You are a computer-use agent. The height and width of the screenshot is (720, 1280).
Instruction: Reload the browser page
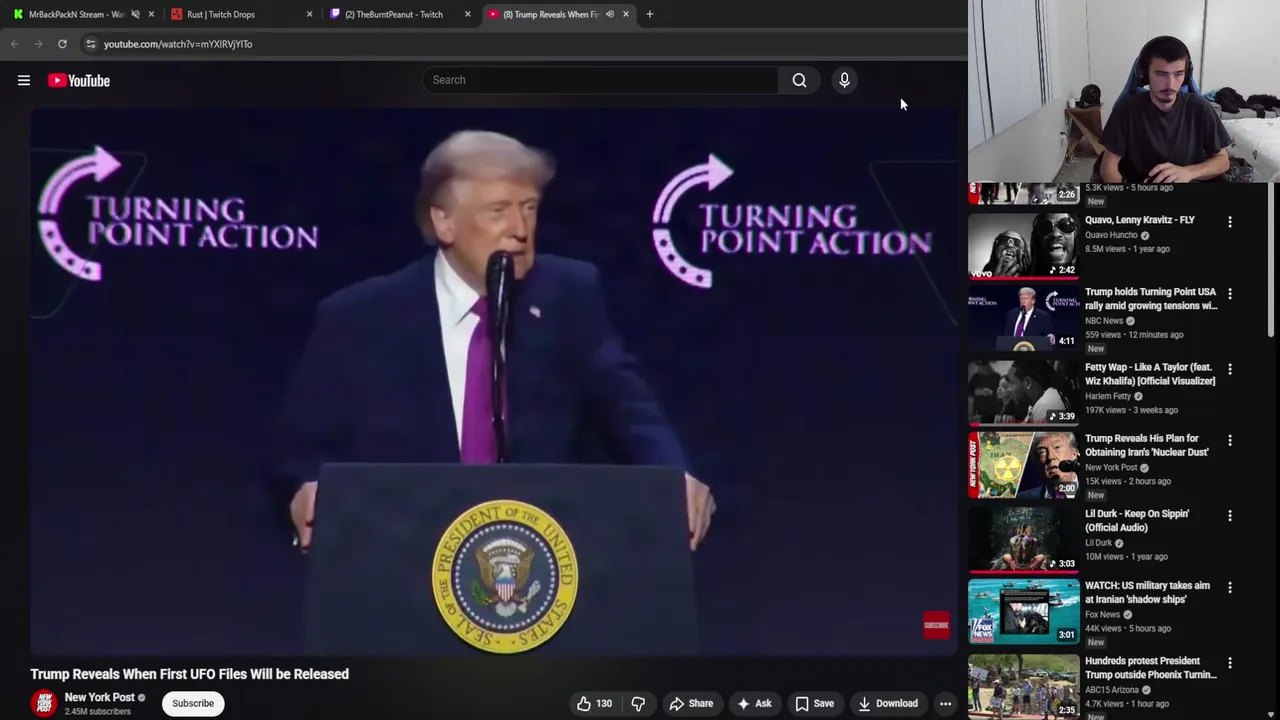(62, 44)
